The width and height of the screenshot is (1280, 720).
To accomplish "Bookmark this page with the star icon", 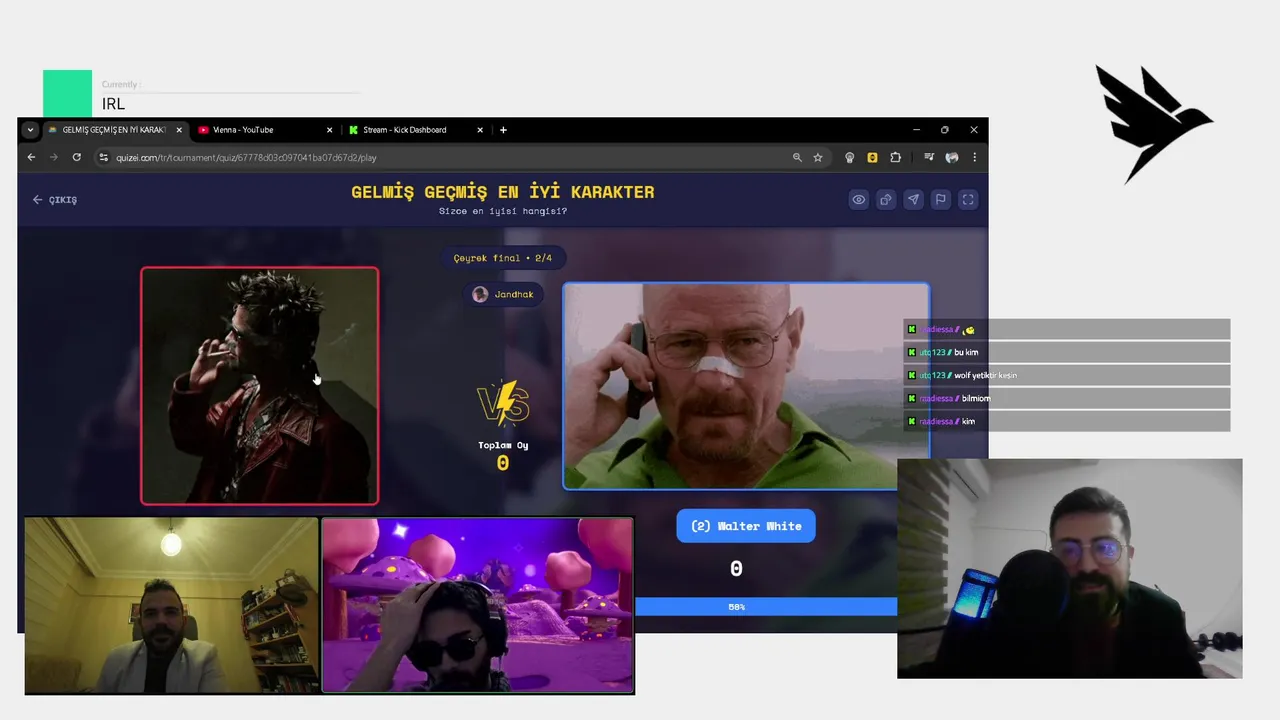I will click(818, 157).
